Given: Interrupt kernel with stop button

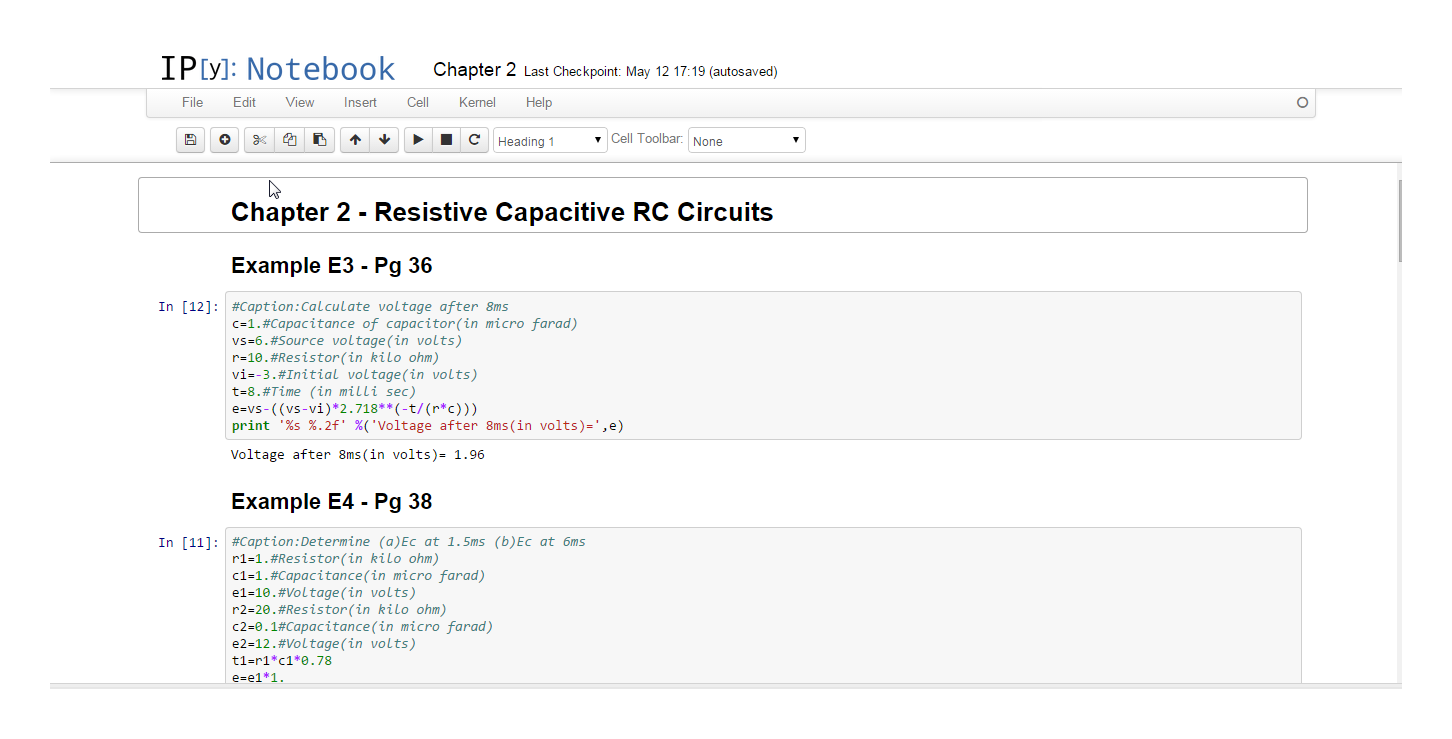Looking at the screenshot, I should click(x=447, y=140).
